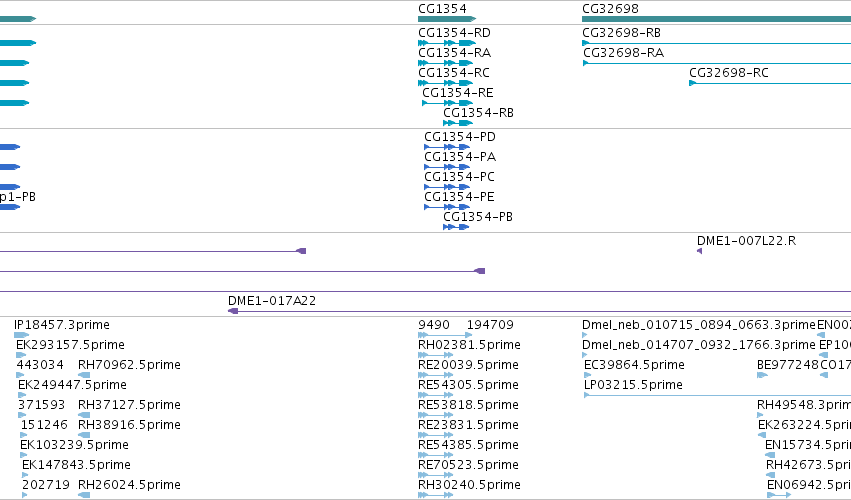851x500 pixels.
Task: Select protein CG1354-PD
Action: coord(460,137)
